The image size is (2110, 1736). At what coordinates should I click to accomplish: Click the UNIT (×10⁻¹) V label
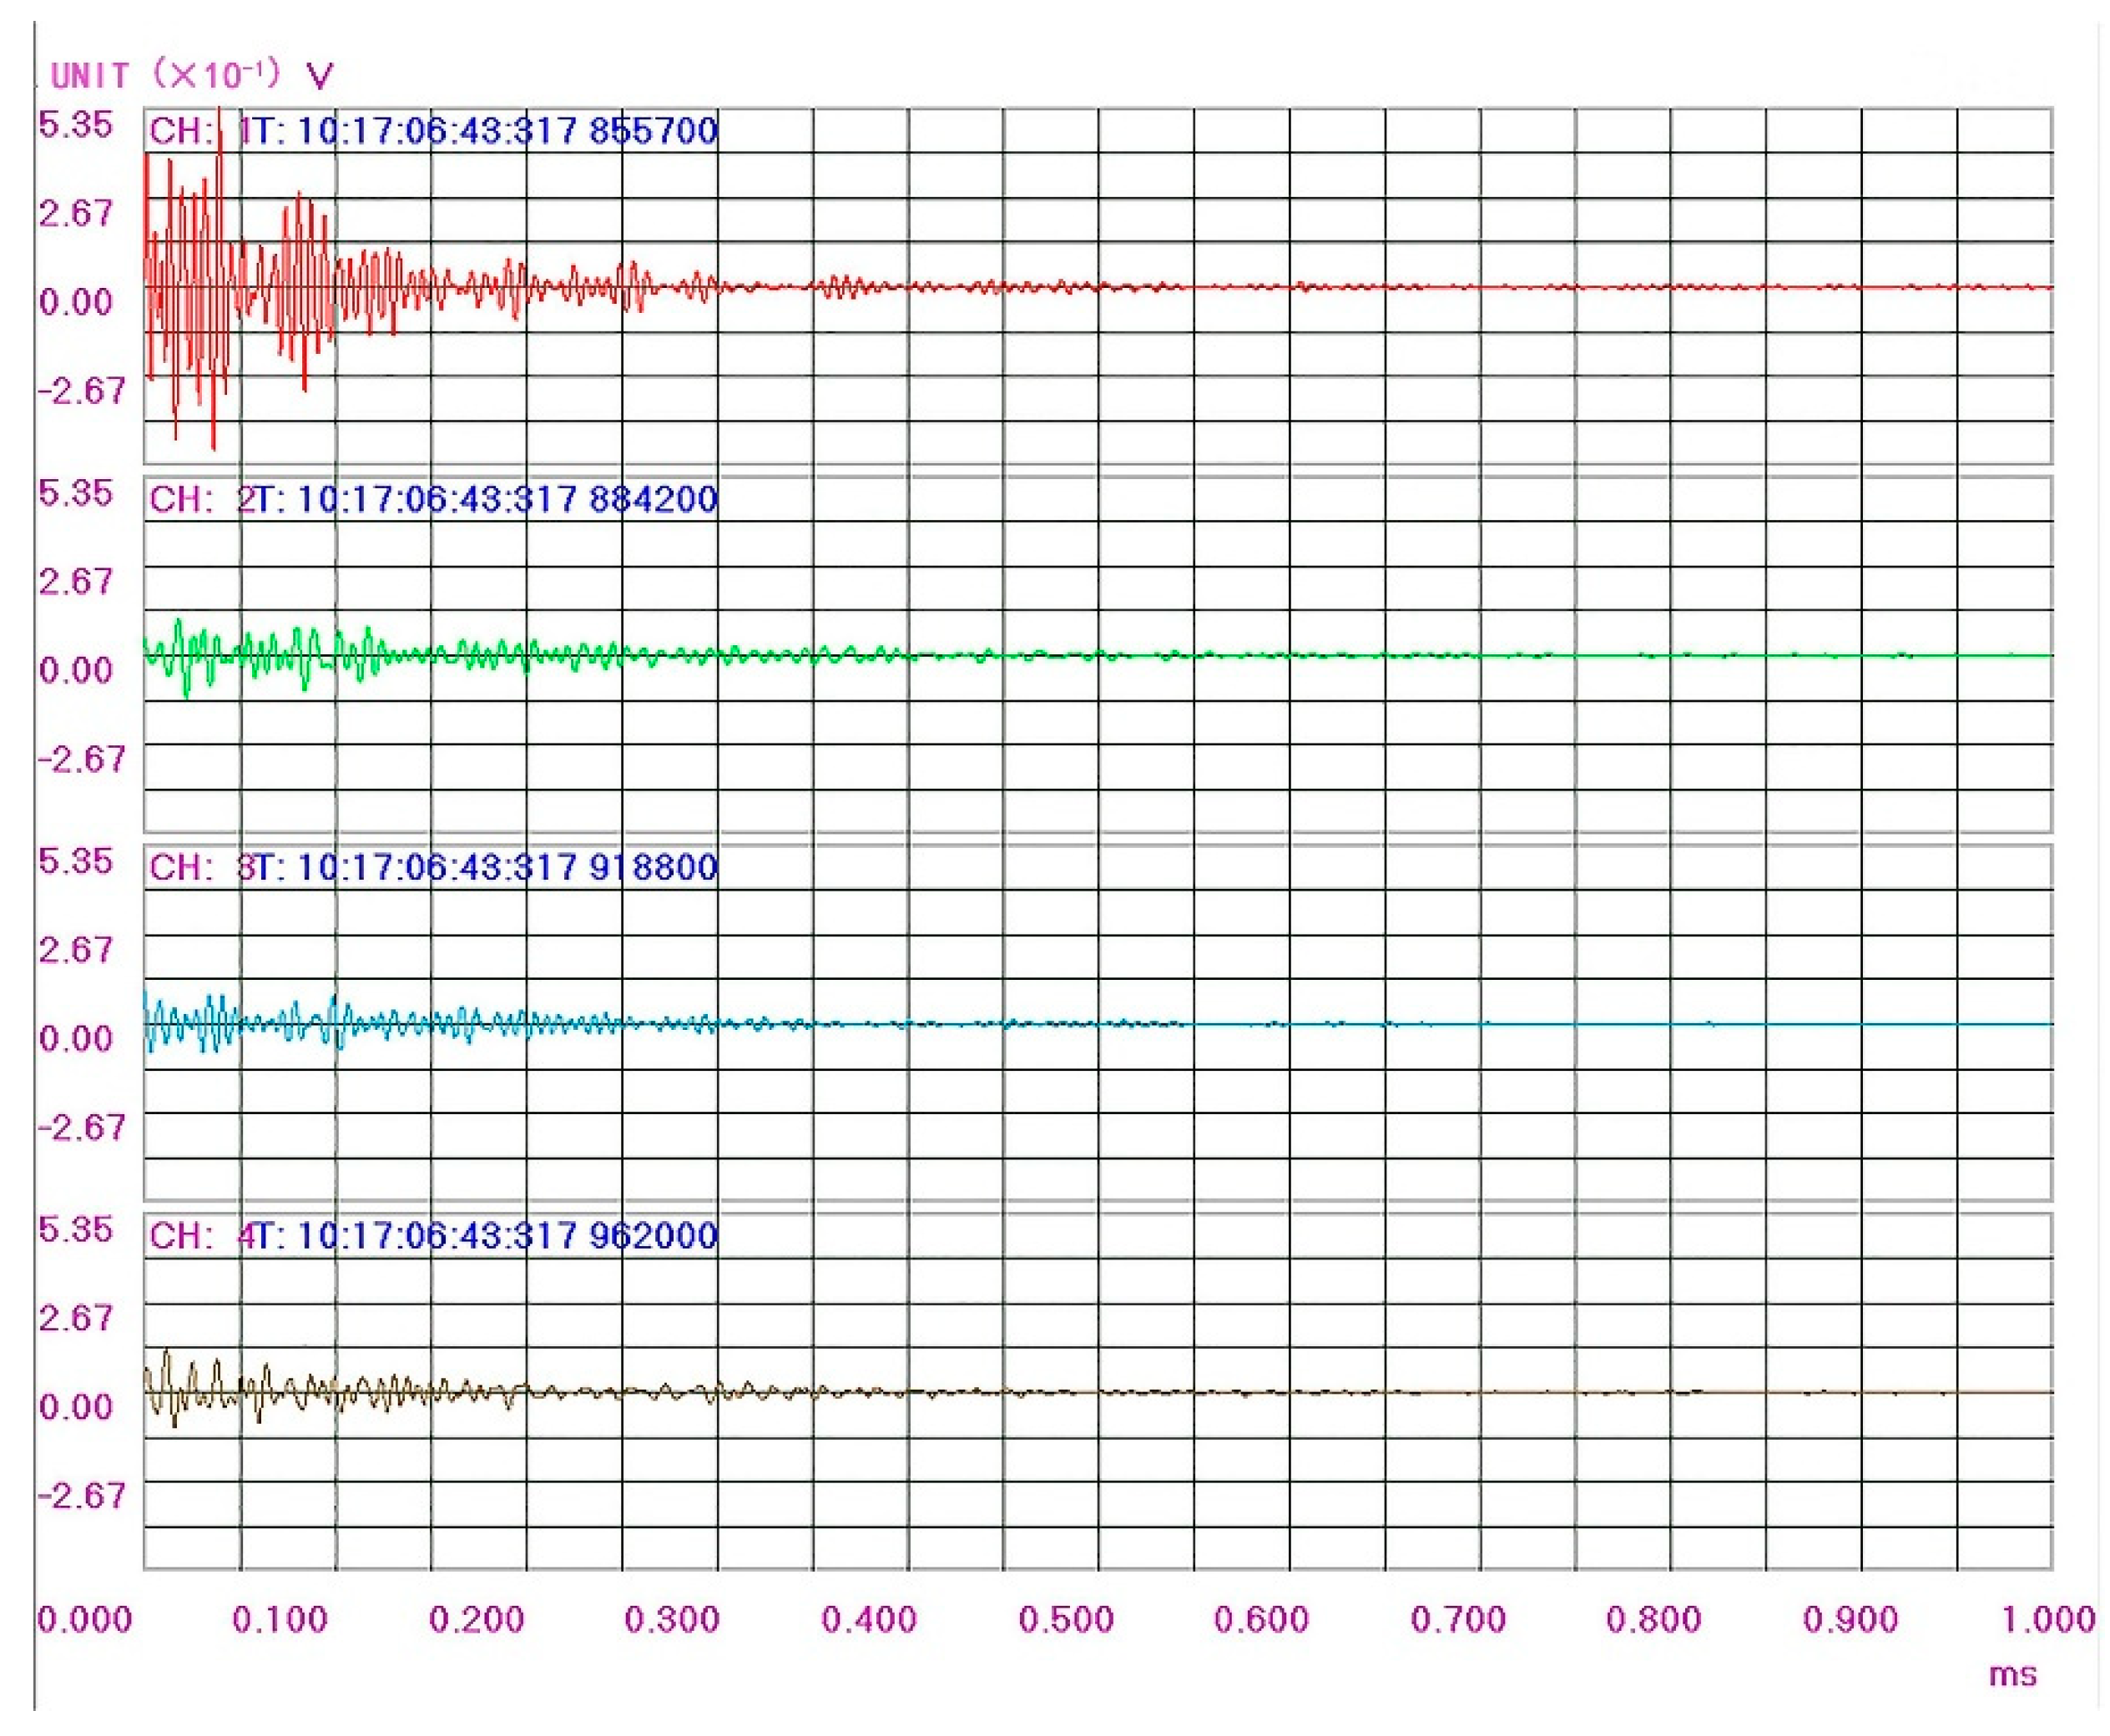coord(192,75)
